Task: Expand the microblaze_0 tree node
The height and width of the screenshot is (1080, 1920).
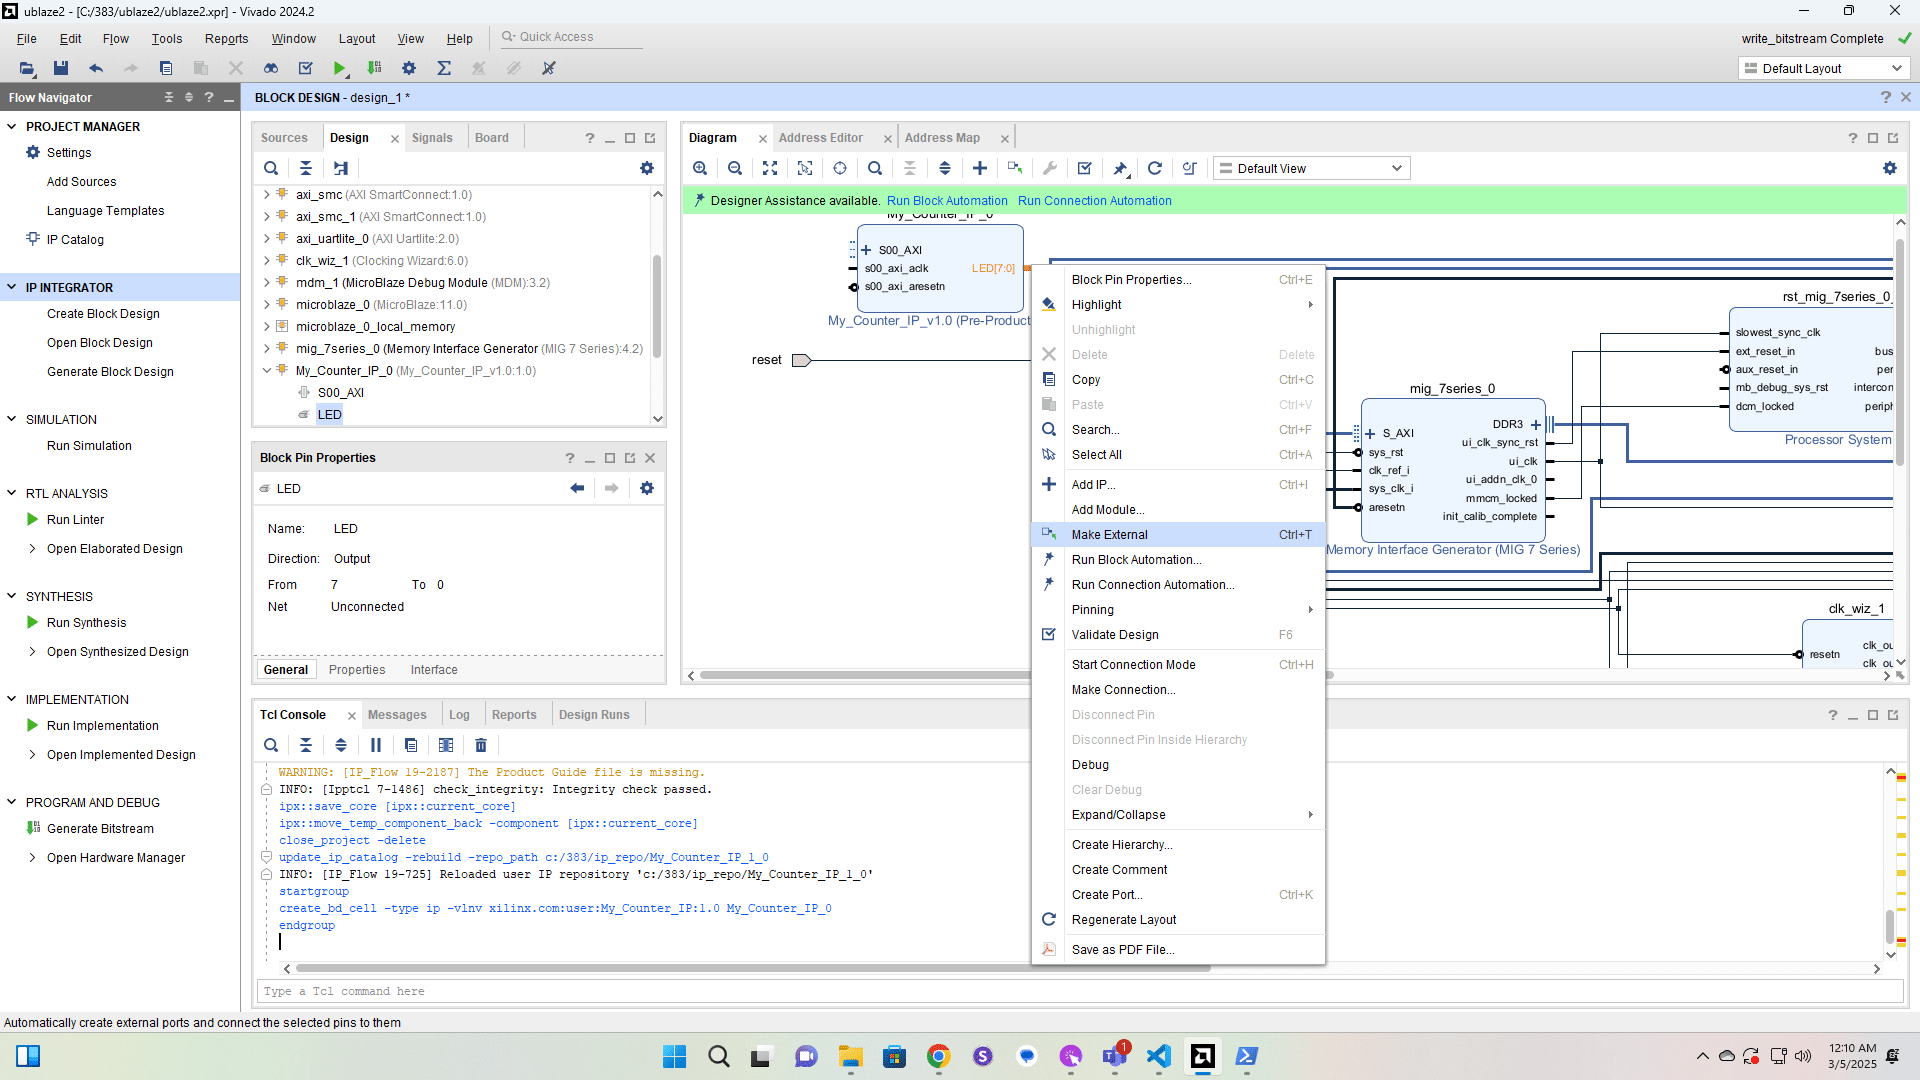Action: [x=267, y=305]
